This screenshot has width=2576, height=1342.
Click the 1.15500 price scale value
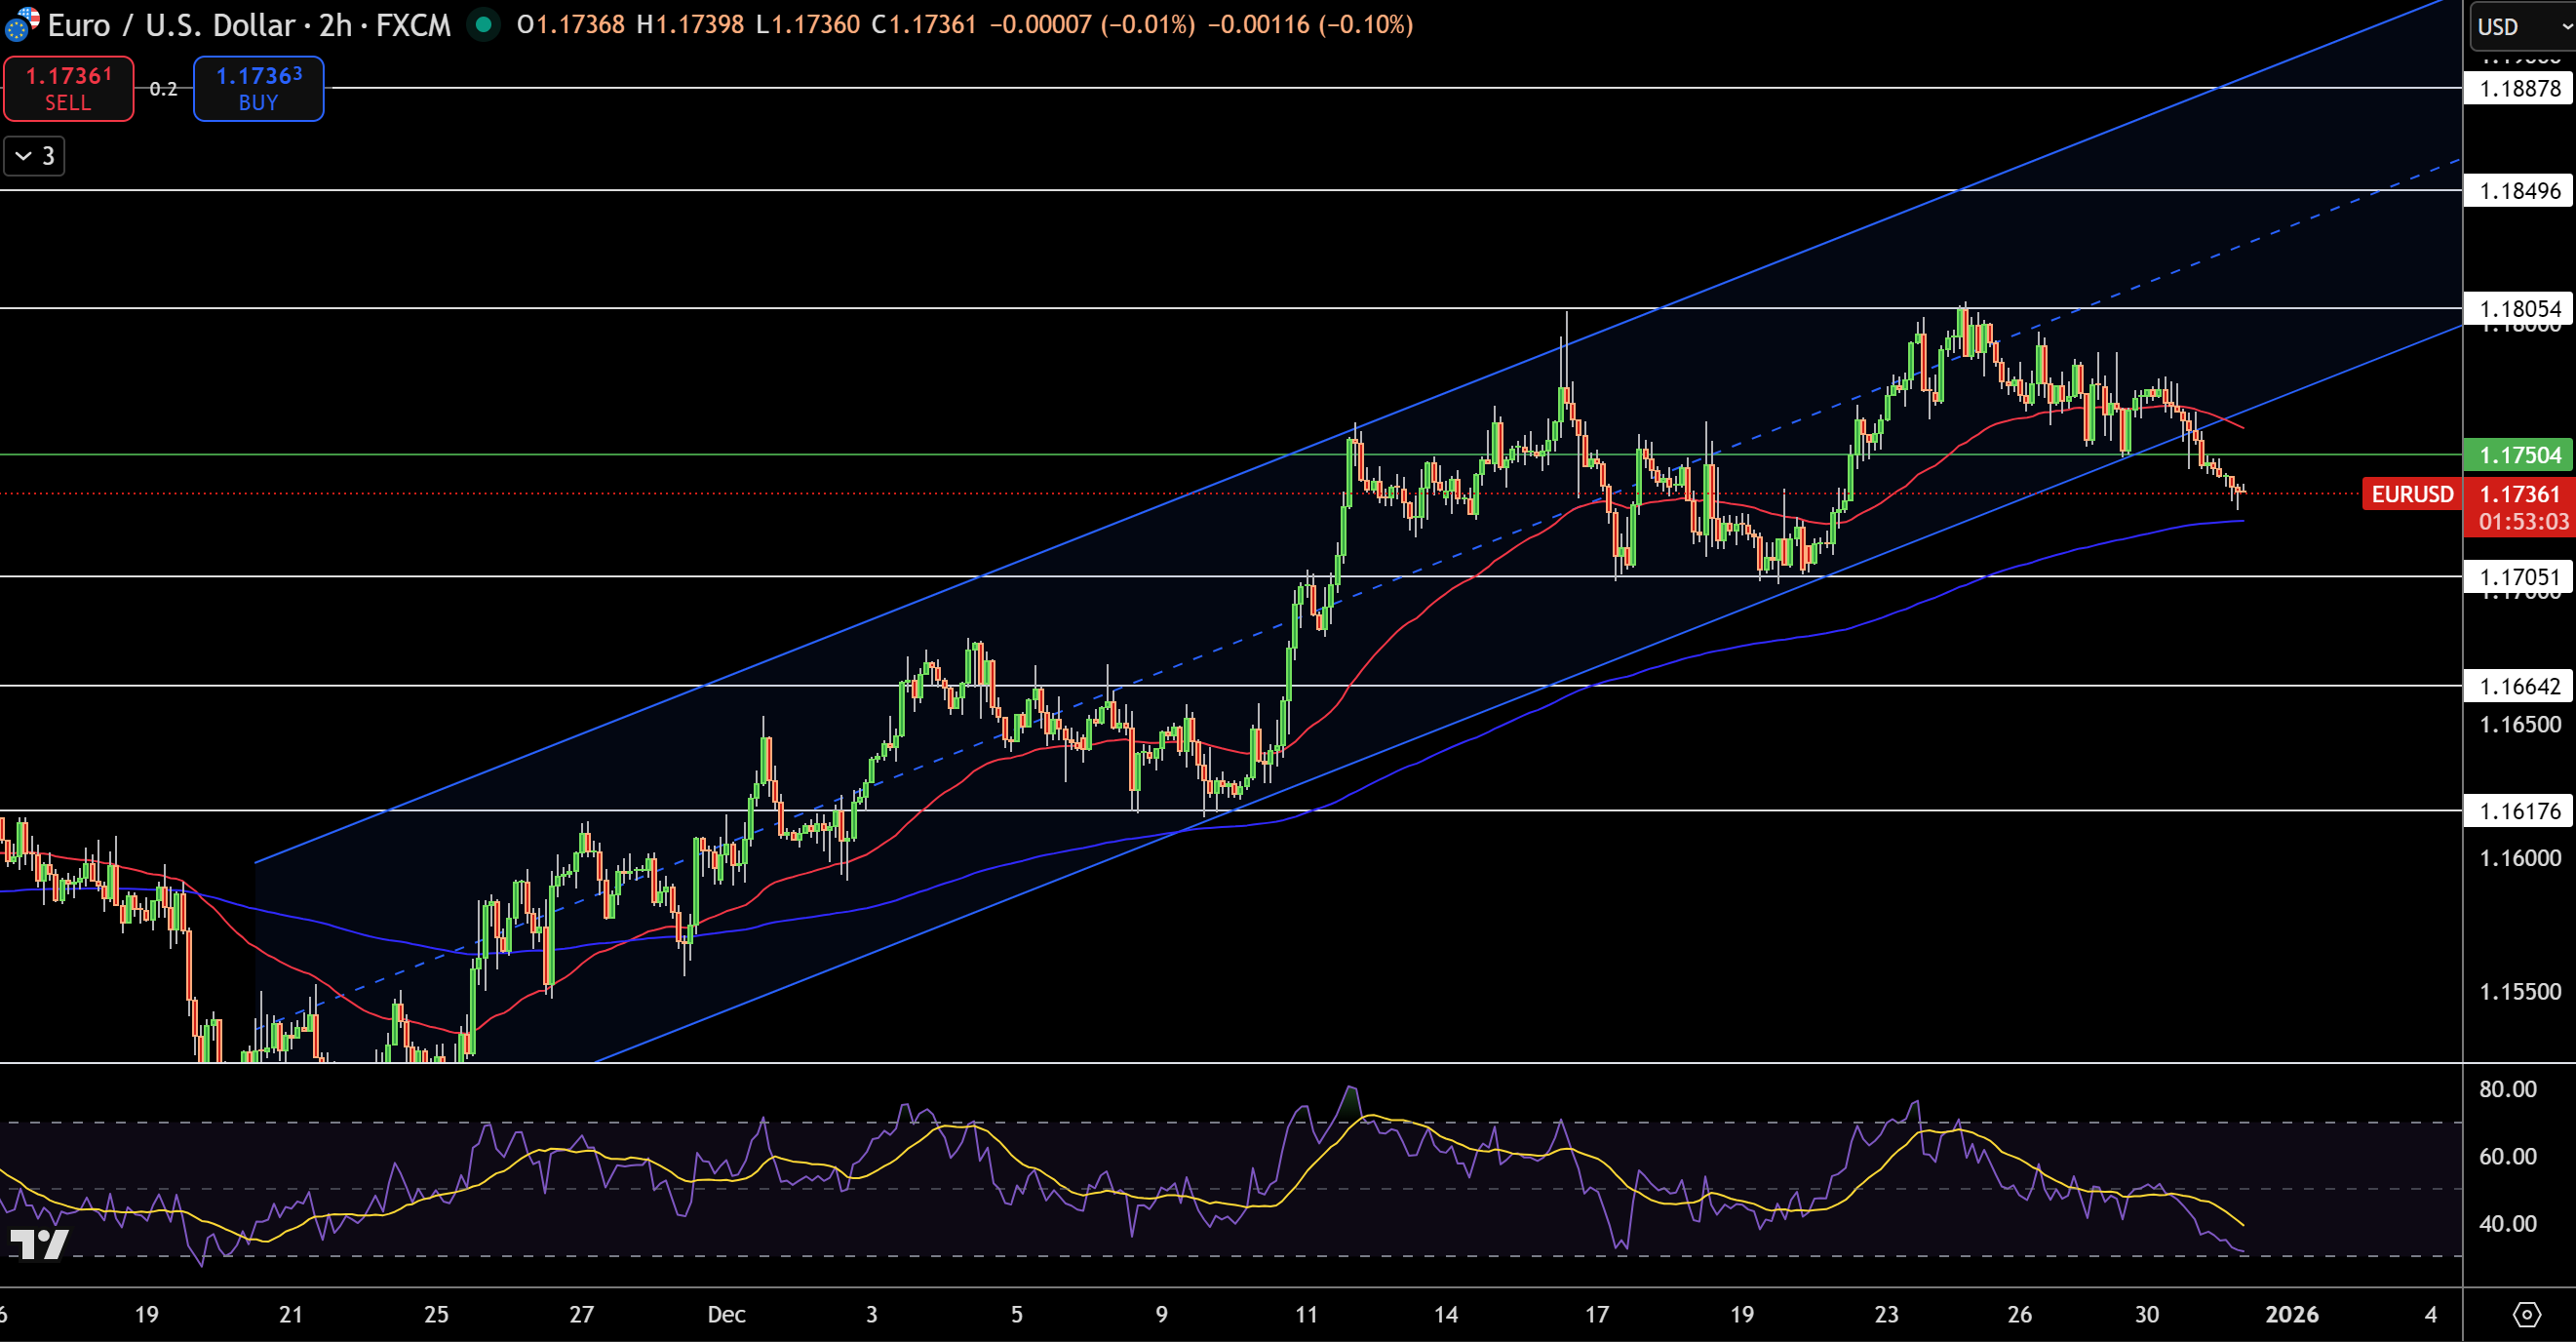coord(2519,992)
